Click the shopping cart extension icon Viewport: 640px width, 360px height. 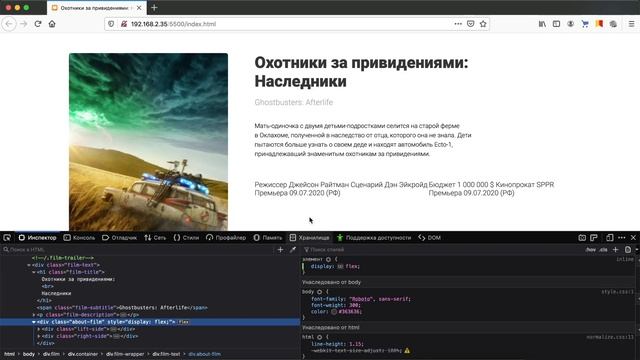coord(585,24)
